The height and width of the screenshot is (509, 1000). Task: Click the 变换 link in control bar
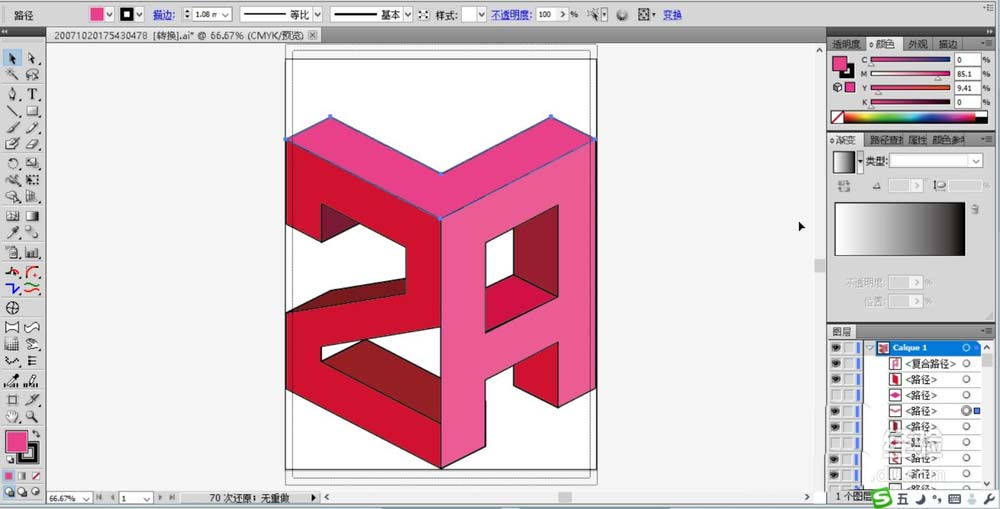point(673,15)
